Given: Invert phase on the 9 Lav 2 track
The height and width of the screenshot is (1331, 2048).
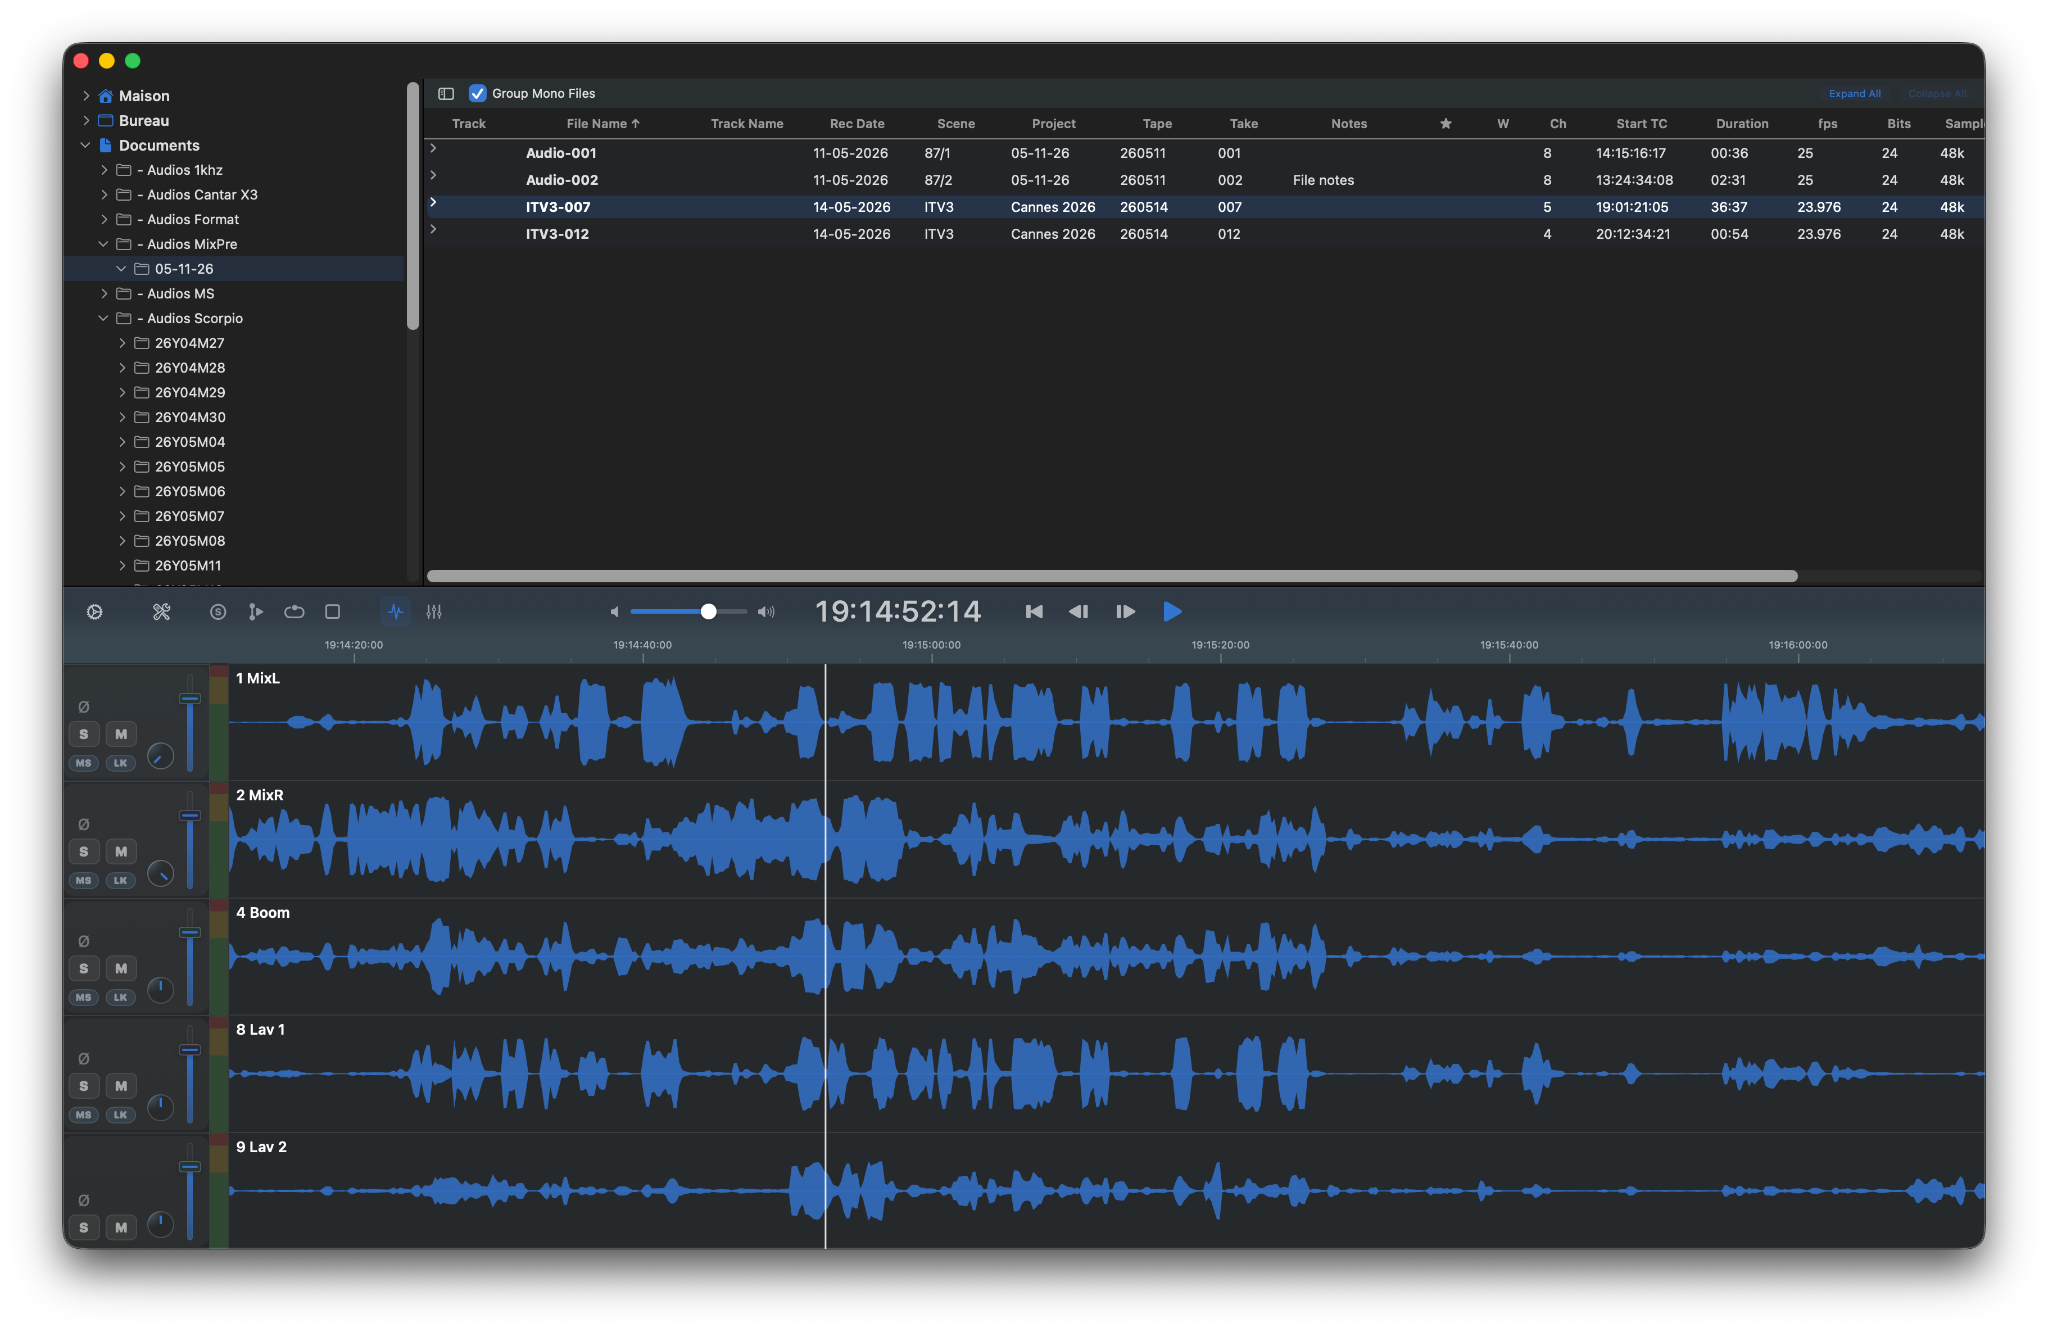Looking at the screenshot, I should click(84, 1201).
